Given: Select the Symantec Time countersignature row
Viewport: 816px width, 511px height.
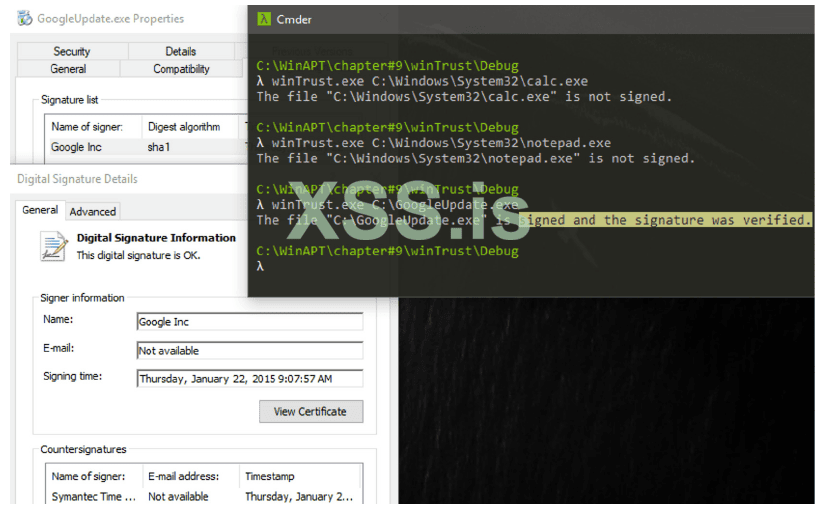Looking at the screenshot, I should click(x=204, y=496).
